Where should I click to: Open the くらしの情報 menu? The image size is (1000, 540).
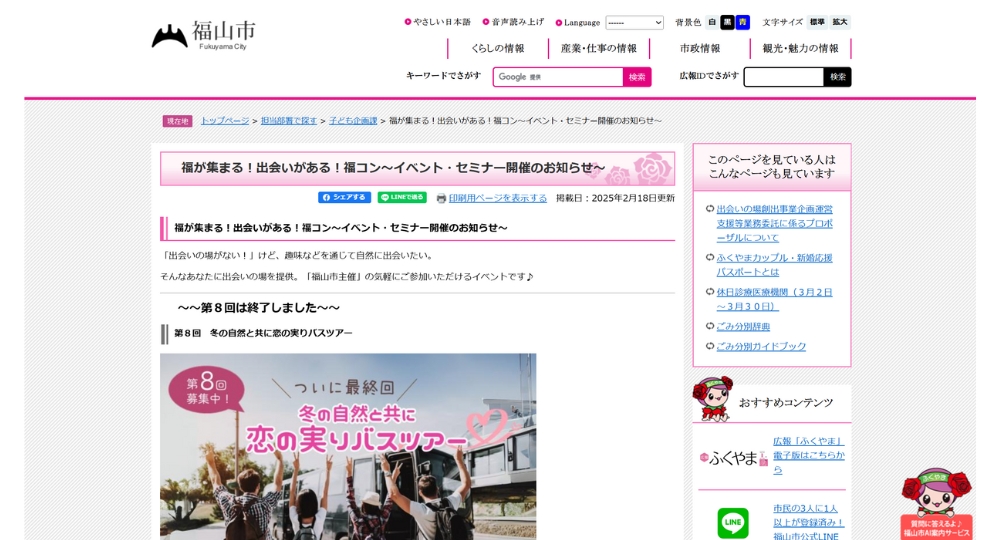[x=497, y=48]
